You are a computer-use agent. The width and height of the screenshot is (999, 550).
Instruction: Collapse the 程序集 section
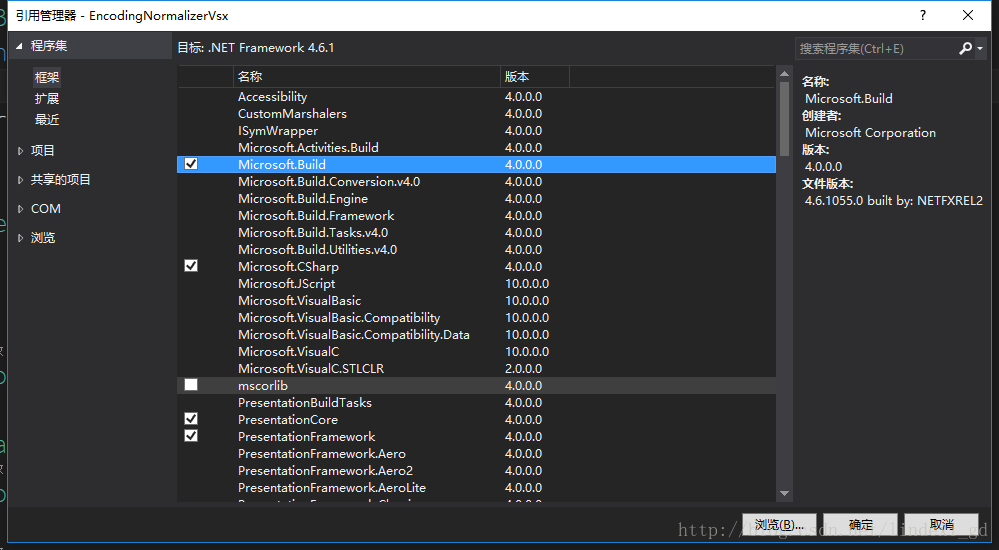click(19, 46)
